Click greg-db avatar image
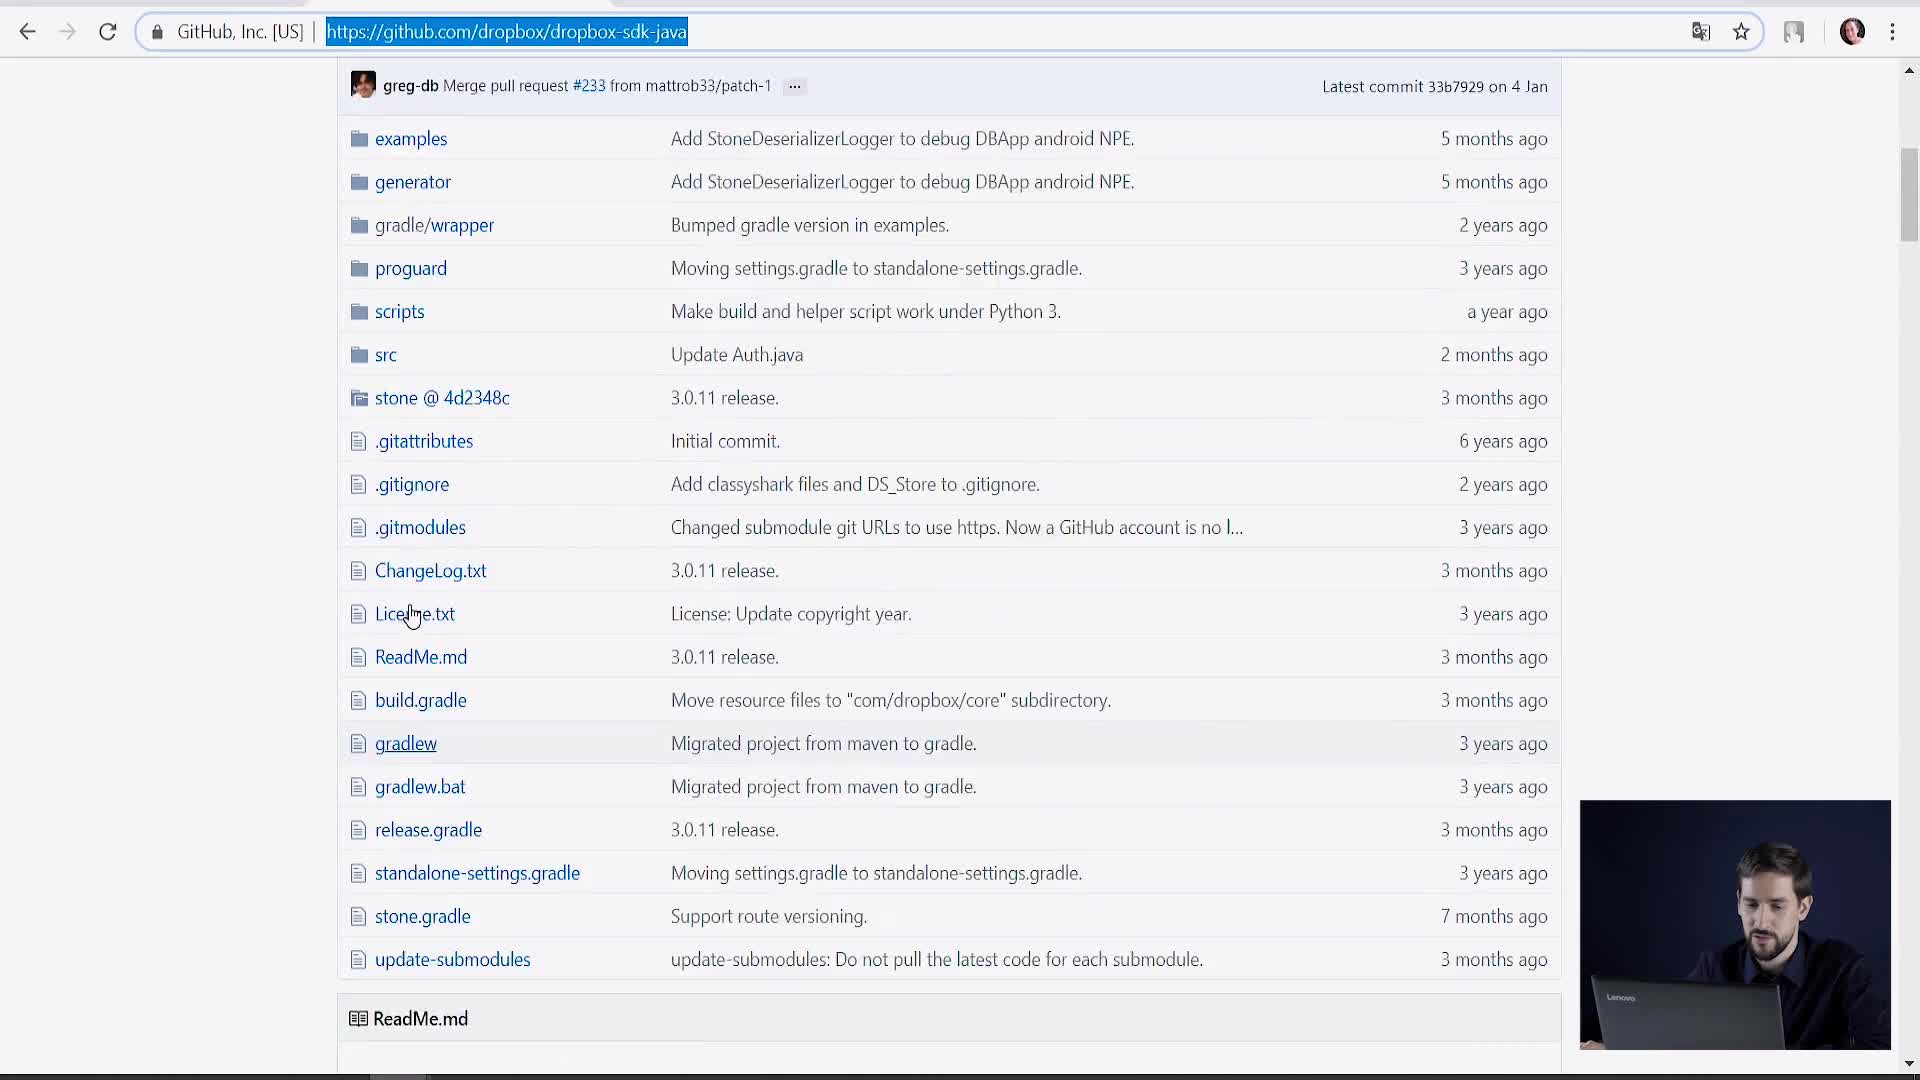This screenshot has width=1920, height=1080. click(363, 85)
